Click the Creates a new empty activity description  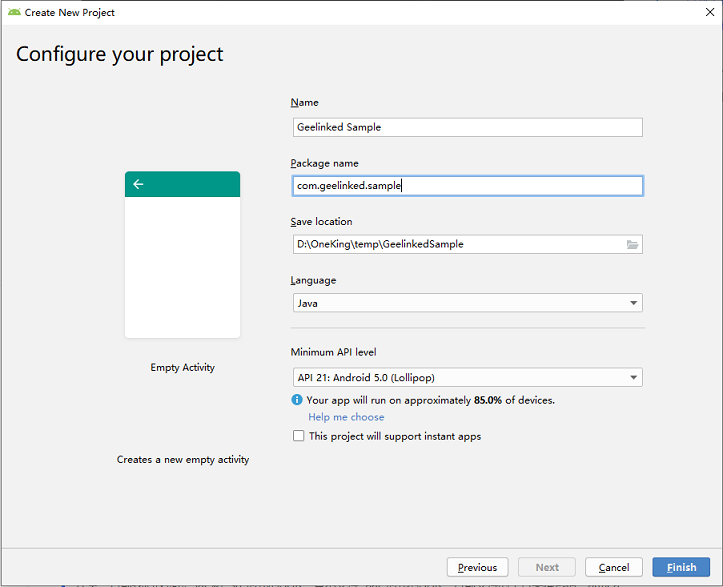[x=183, y=460]
